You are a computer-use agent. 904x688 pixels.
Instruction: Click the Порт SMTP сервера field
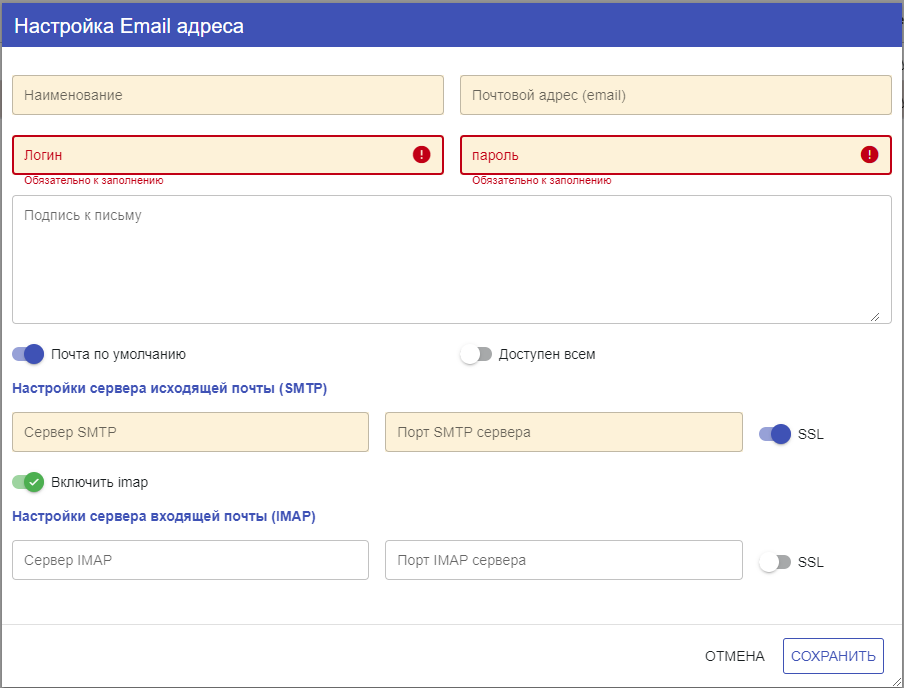(564, 432)
